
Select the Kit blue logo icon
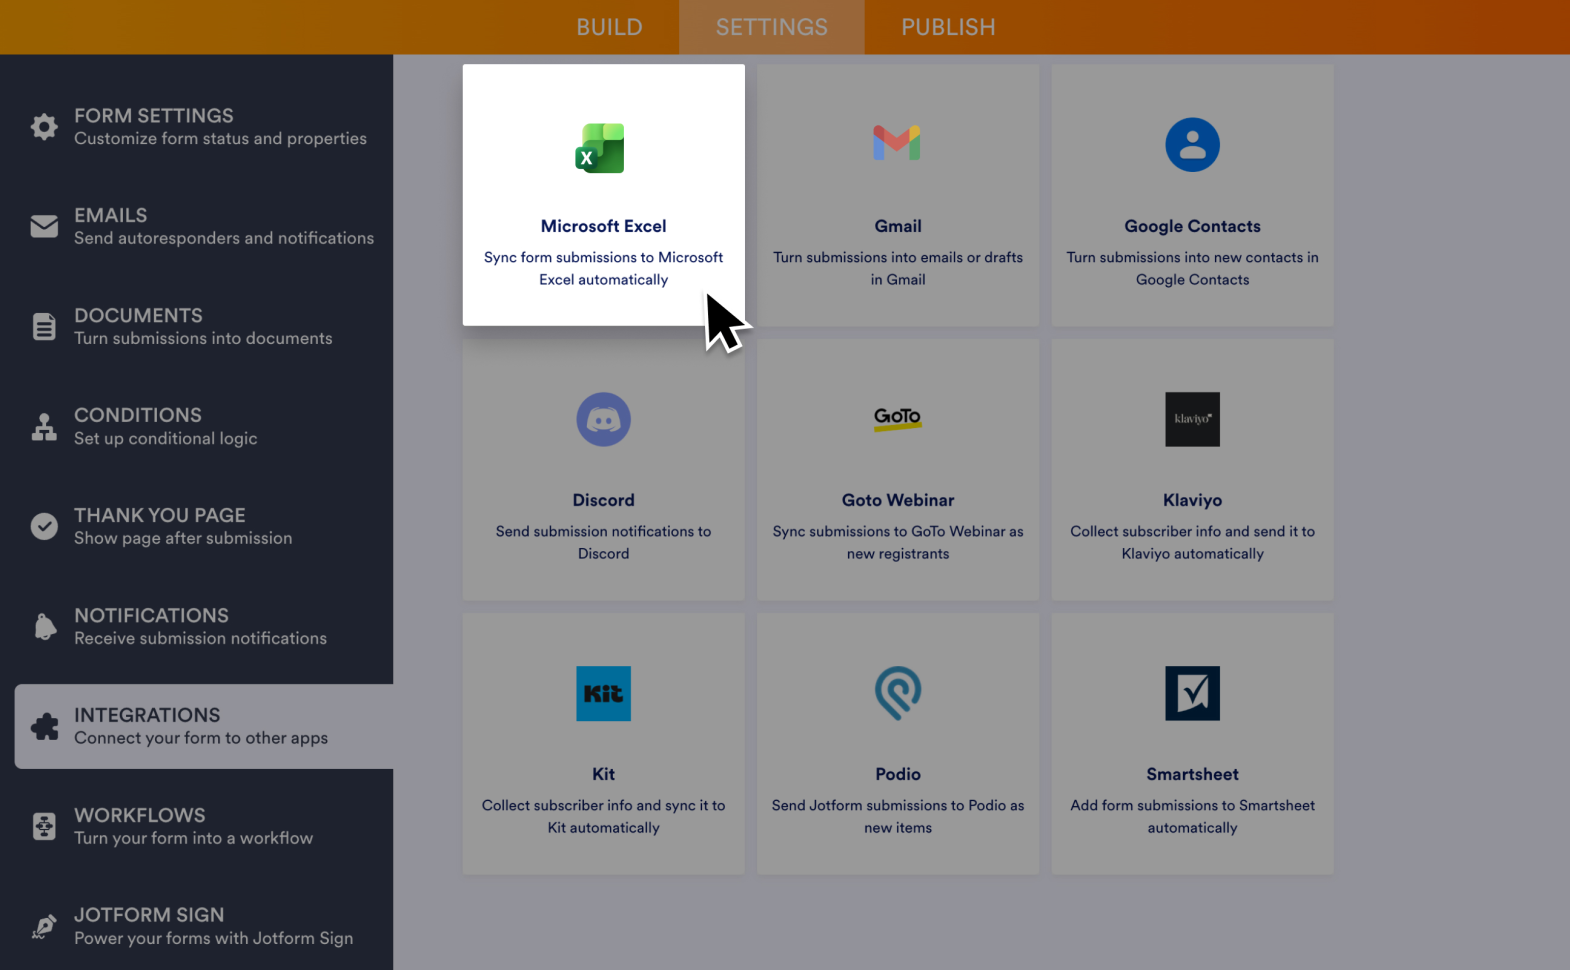click(x=603, y=693)
